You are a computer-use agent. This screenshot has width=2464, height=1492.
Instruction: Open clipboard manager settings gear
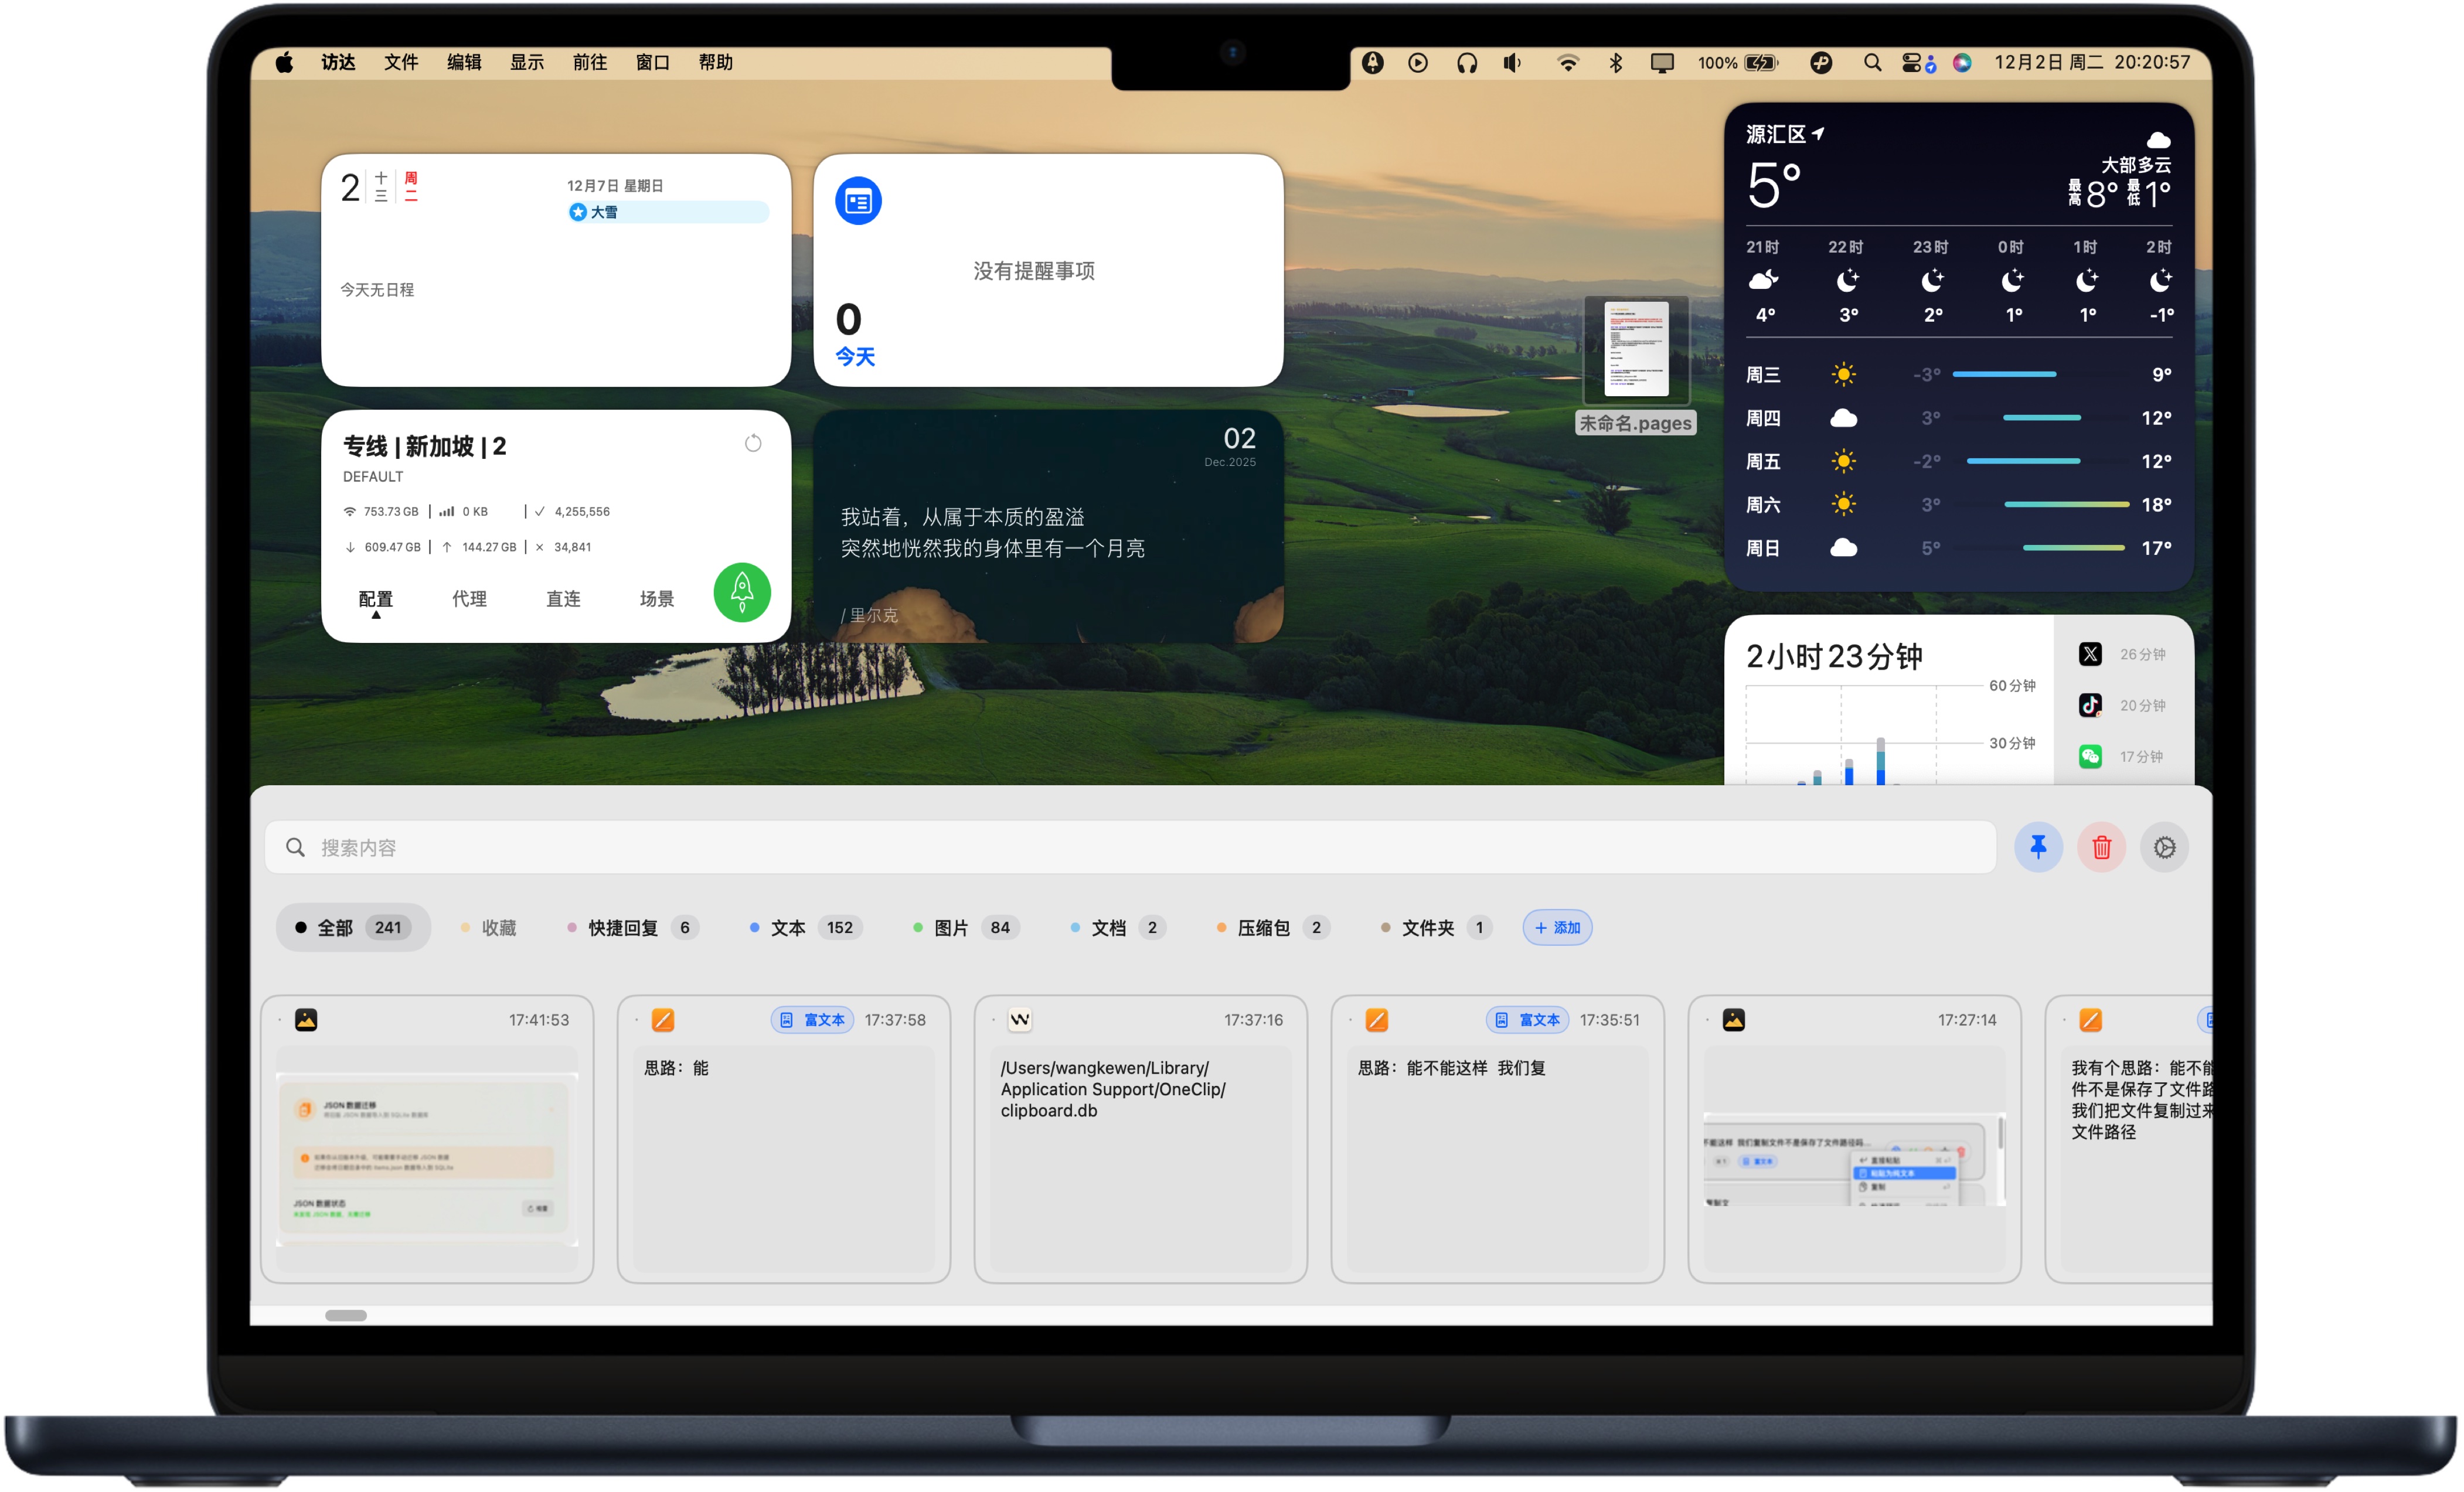coord(2164,847)
